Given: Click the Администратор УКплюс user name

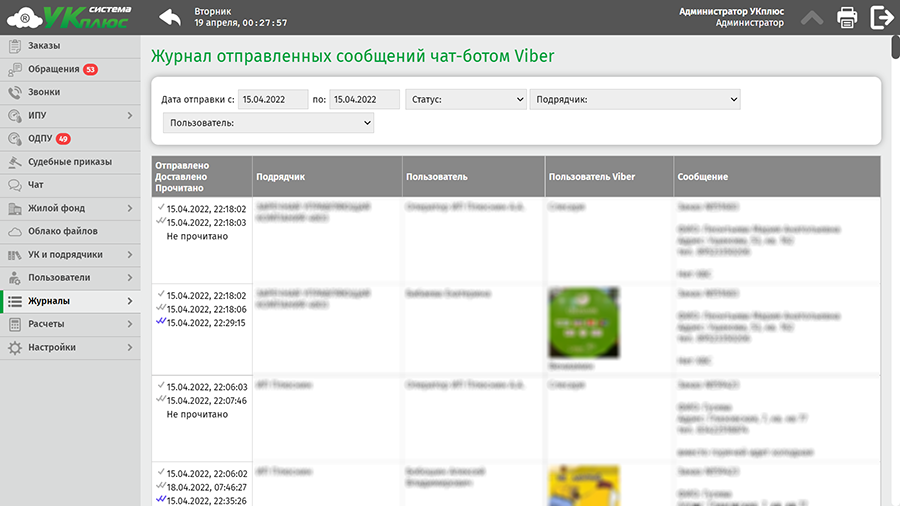Looking at the screenshot, I should click(x=731, y=11).
